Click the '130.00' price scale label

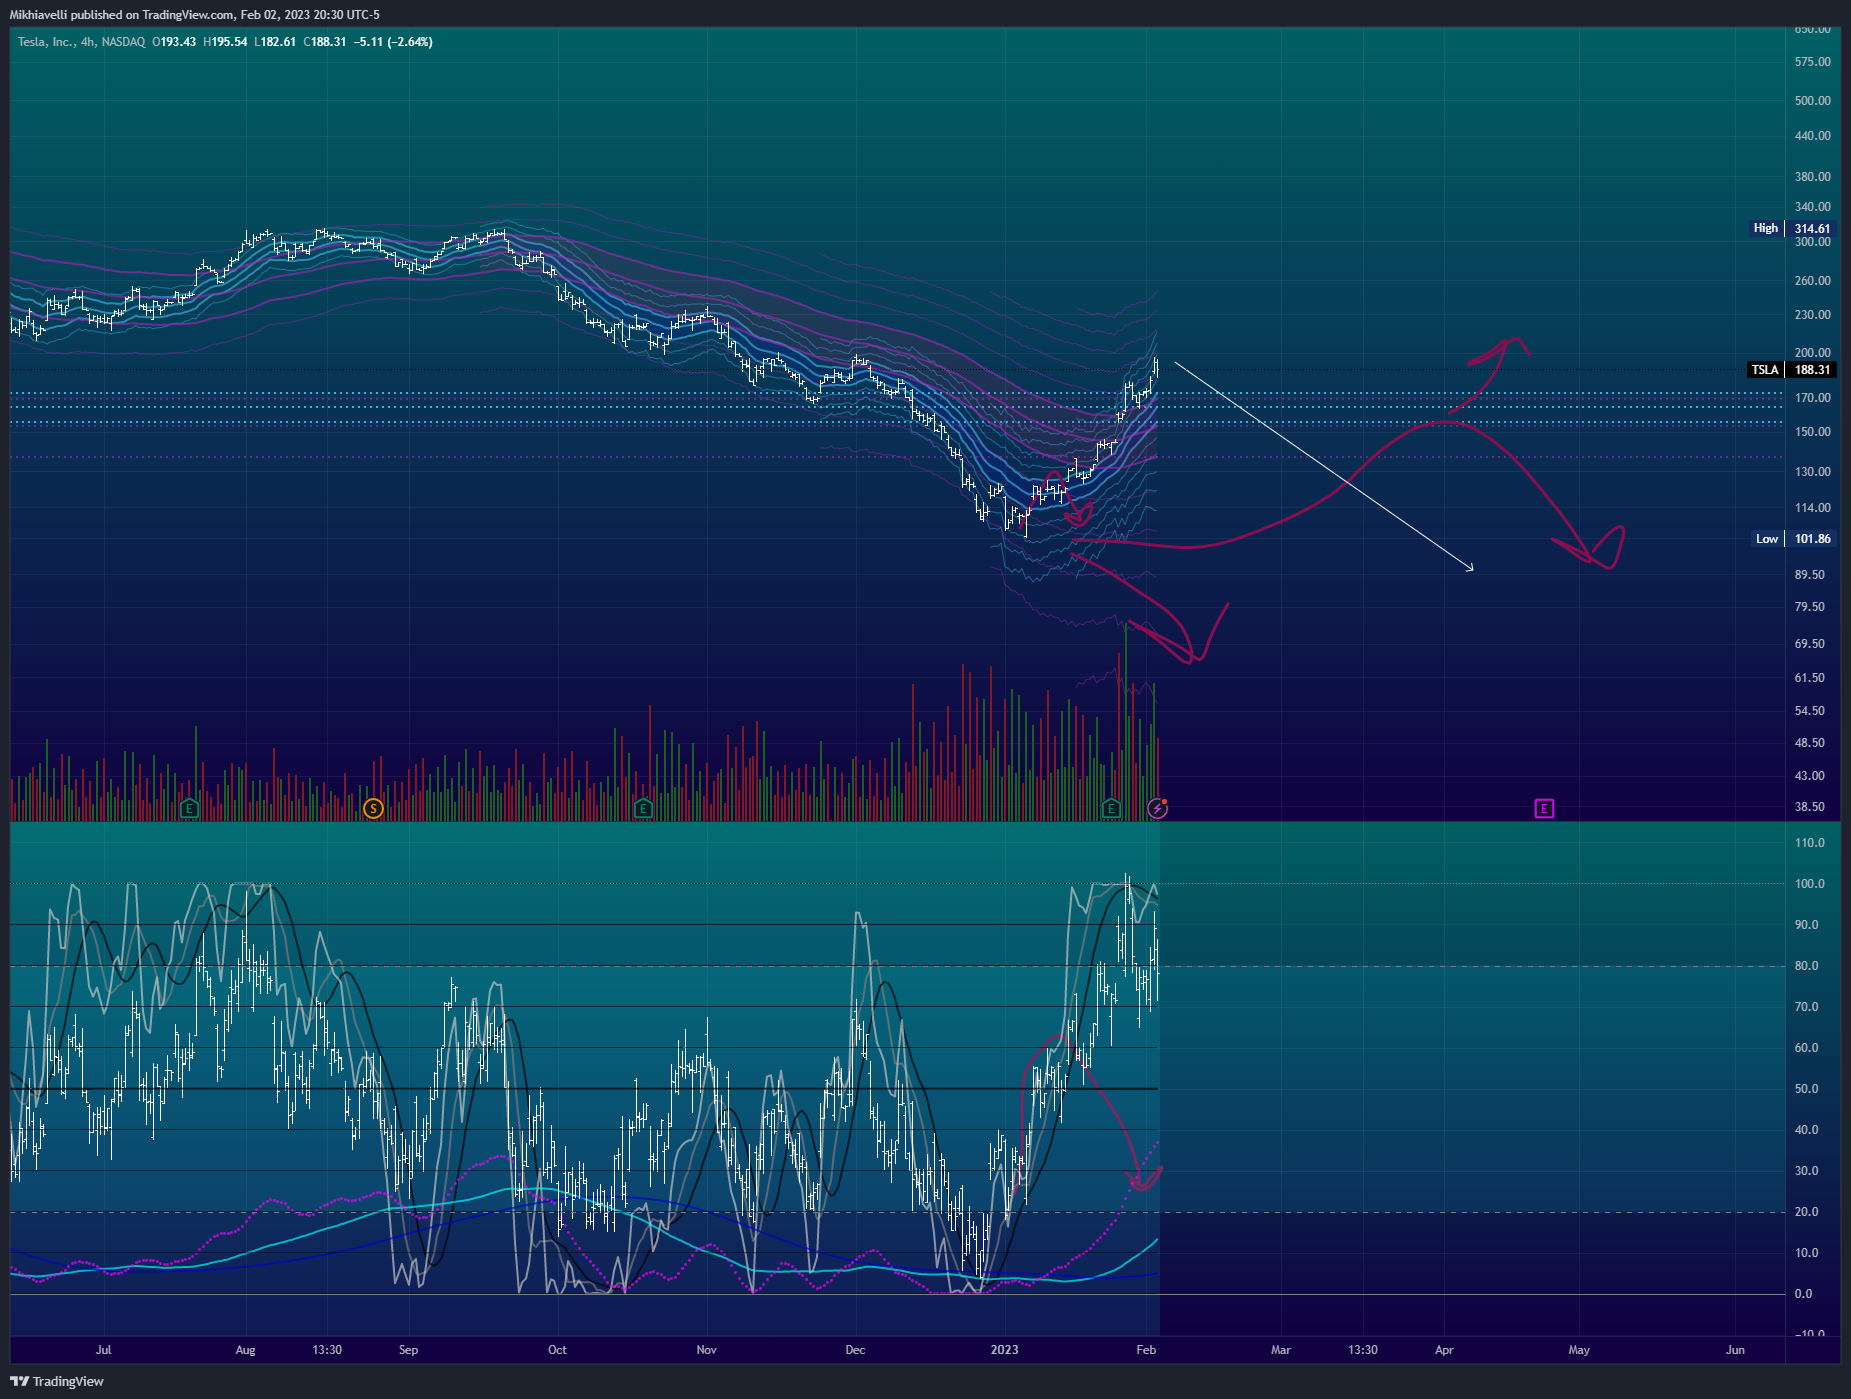pos(1812,472)
